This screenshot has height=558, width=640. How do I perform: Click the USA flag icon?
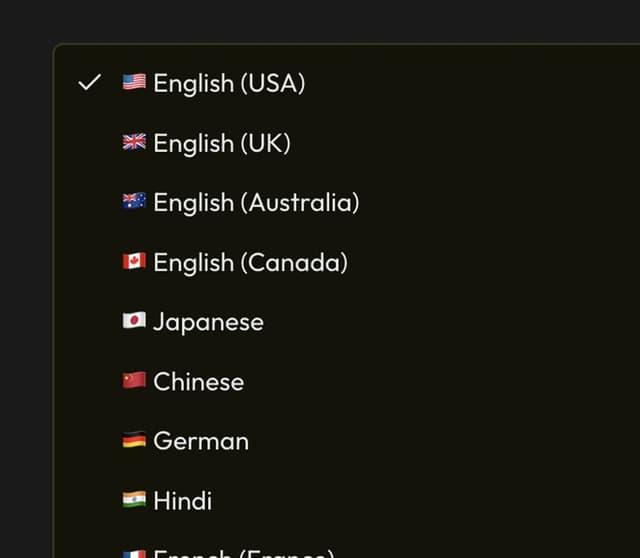click(x=134, y=82)
